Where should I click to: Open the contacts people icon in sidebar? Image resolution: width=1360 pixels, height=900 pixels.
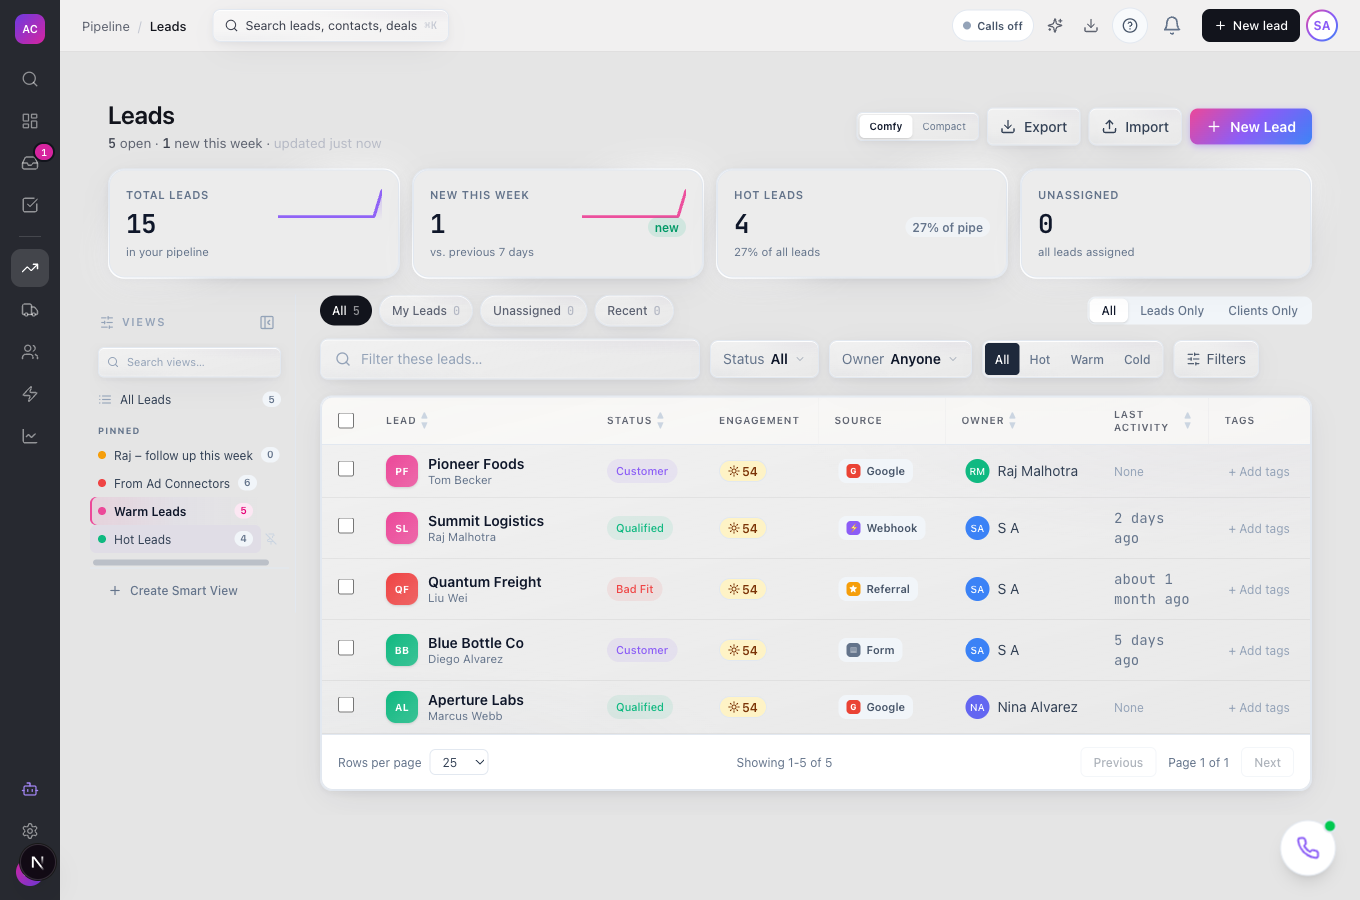pyautogui.click(x=30, y=352)
